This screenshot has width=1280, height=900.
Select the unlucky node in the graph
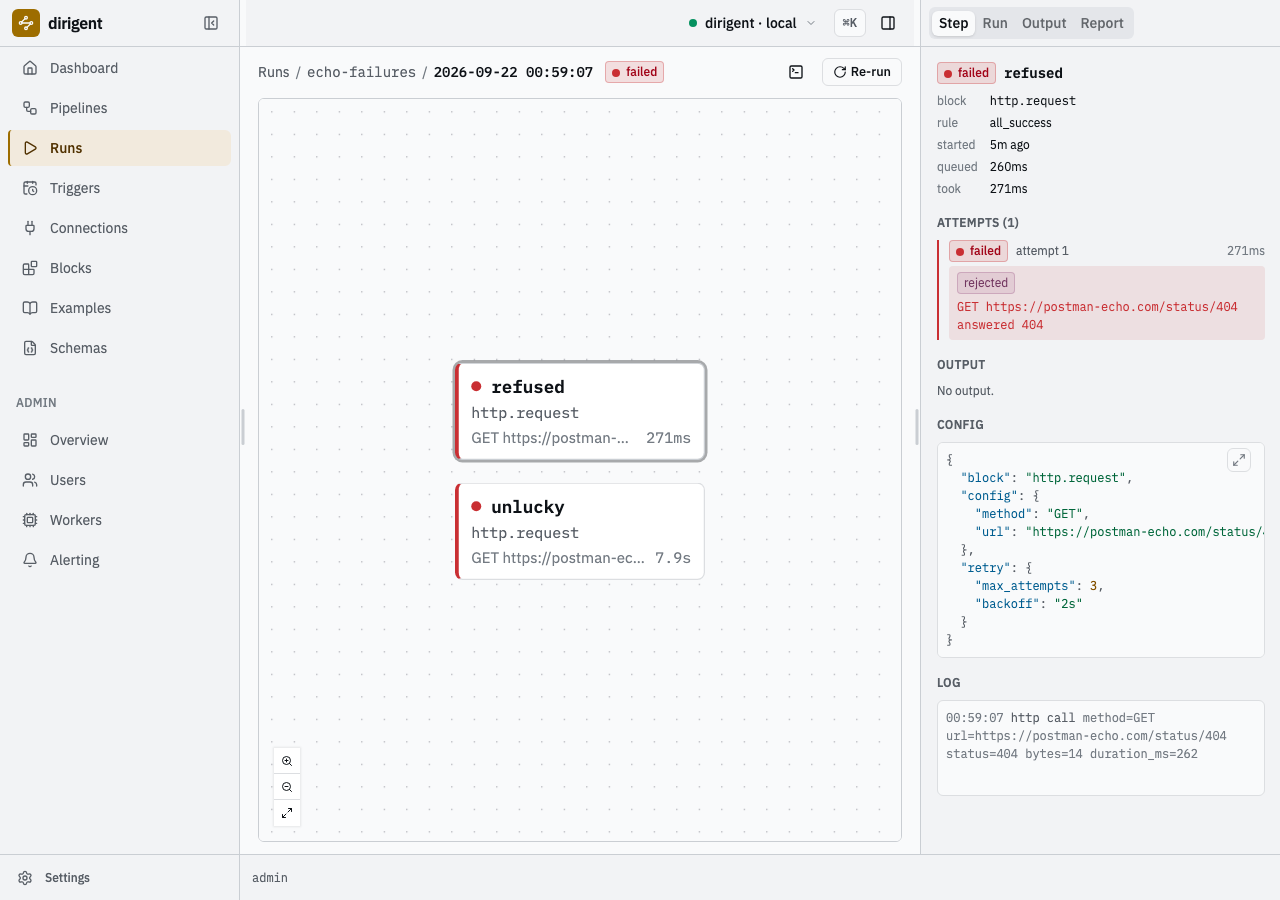(x=580, y=531)
